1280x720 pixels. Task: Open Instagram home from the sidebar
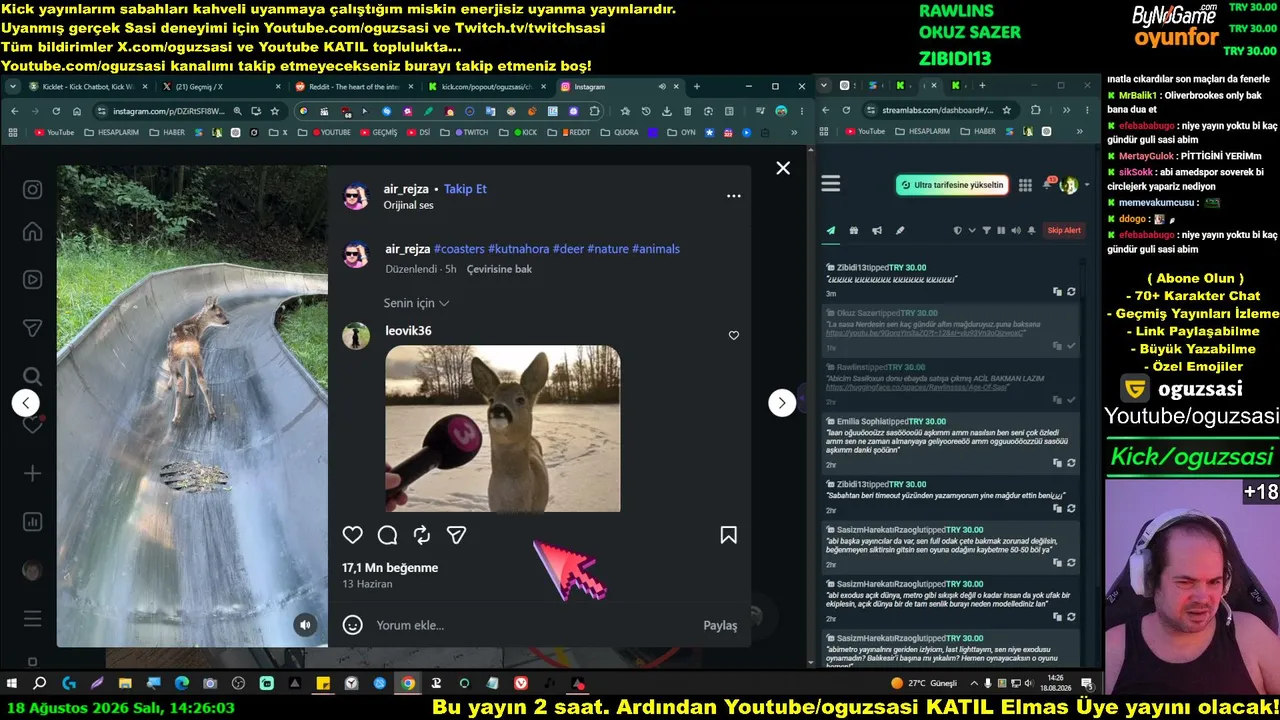(33, 232)
